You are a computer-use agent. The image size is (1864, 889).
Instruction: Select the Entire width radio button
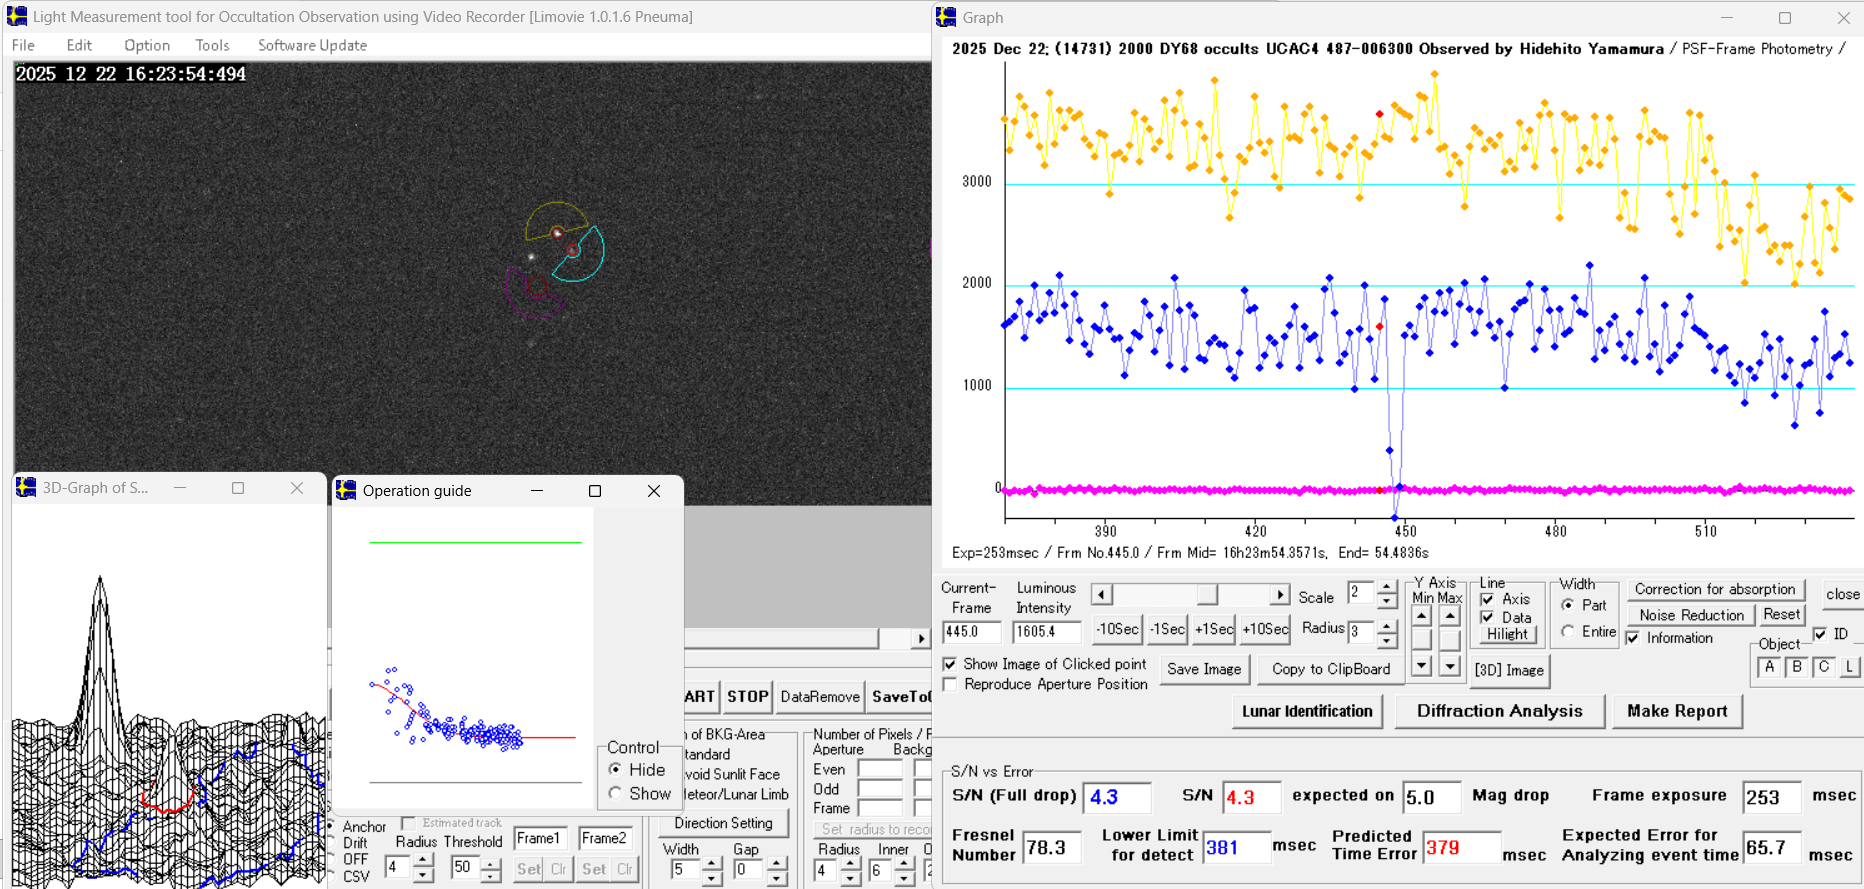coord(1568,631)
